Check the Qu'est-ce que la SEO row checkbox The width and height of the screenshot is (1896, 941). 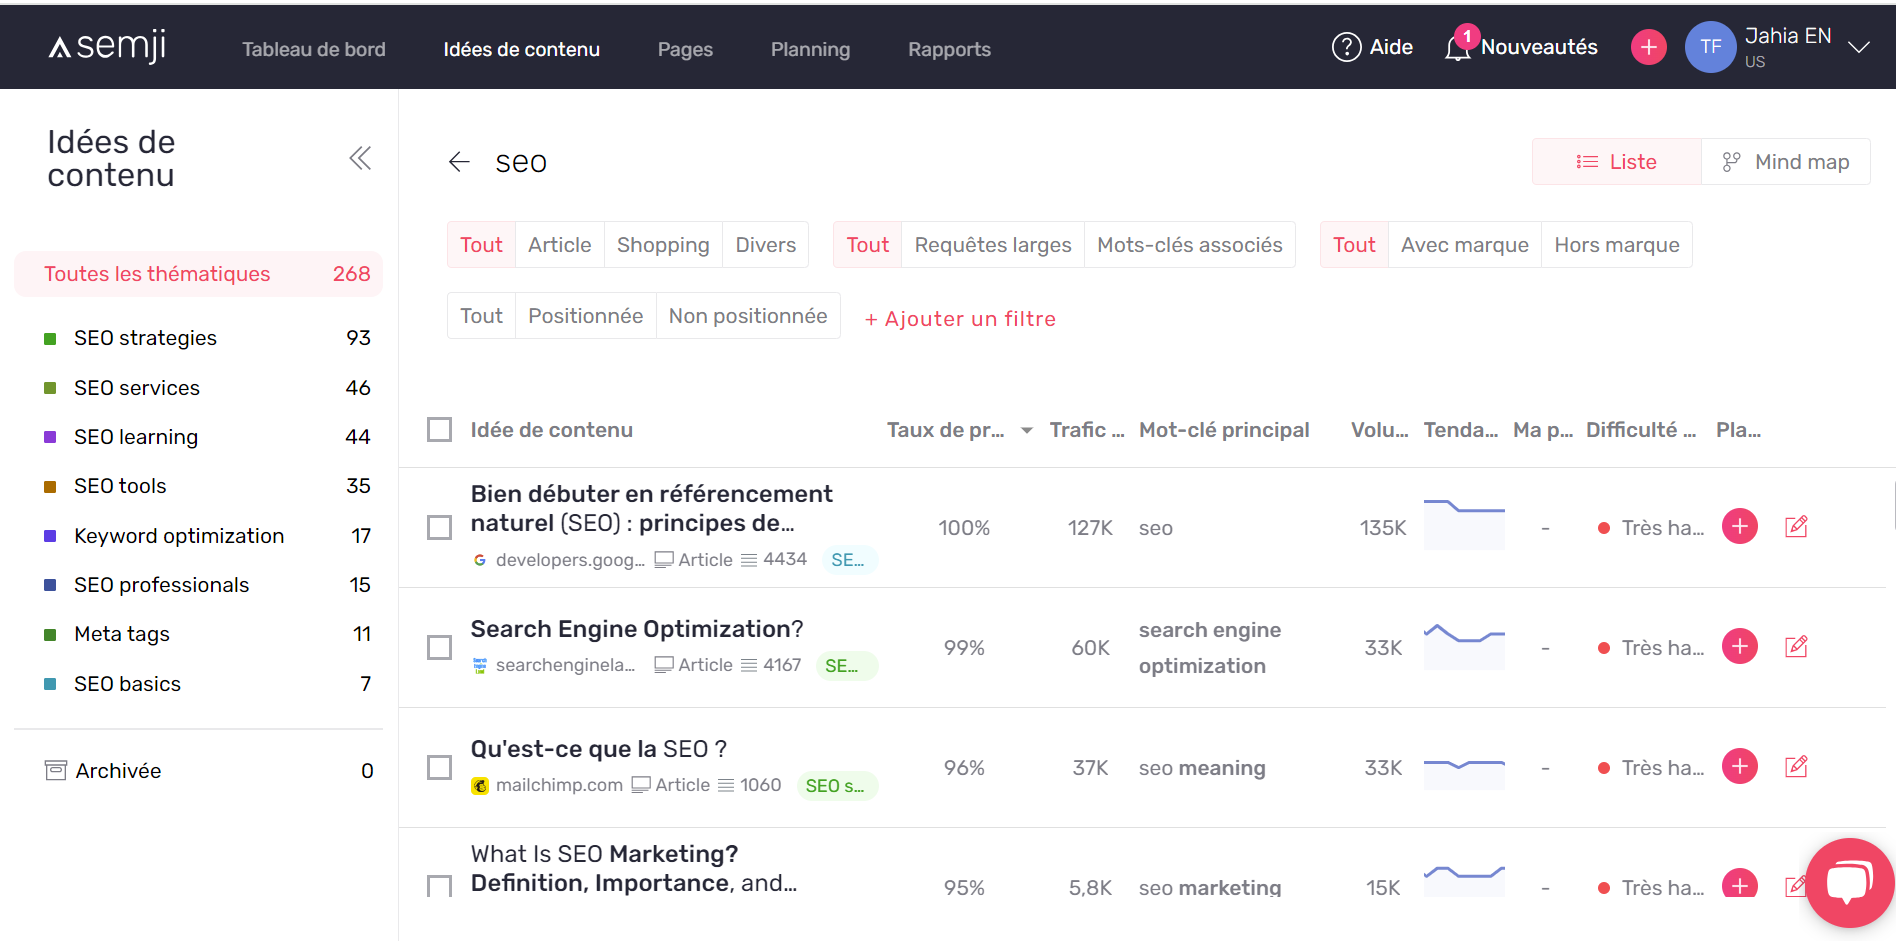tap(439, 767)
